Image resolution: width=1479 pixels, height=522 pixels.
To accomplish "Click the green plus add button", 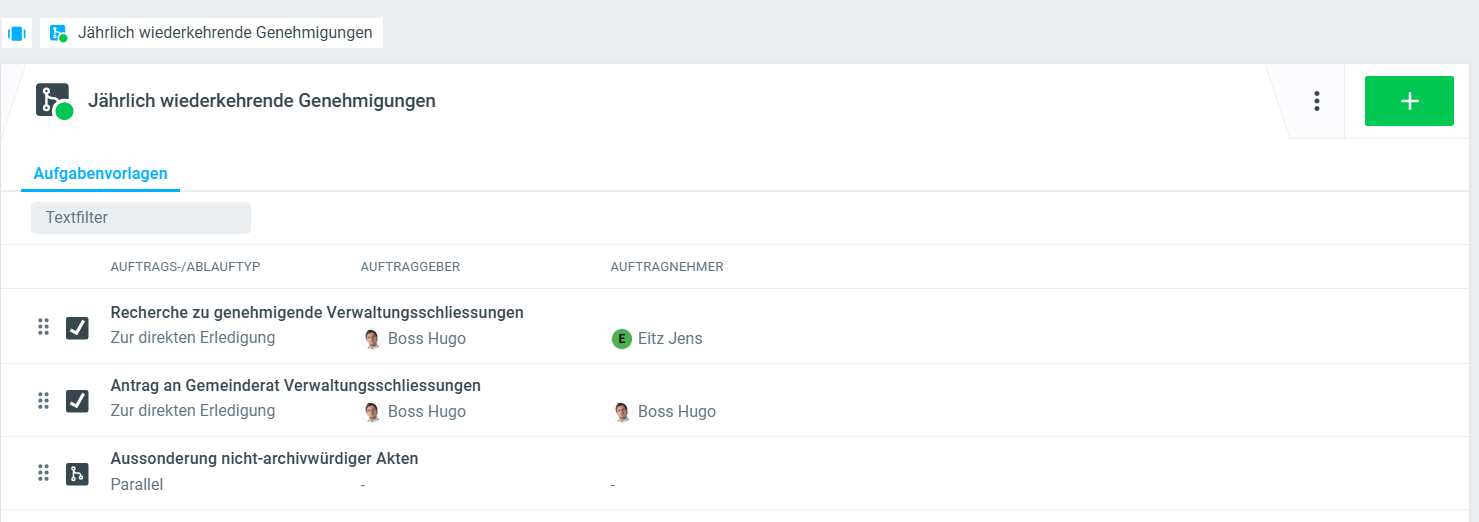I will (x=1409, y=101).
